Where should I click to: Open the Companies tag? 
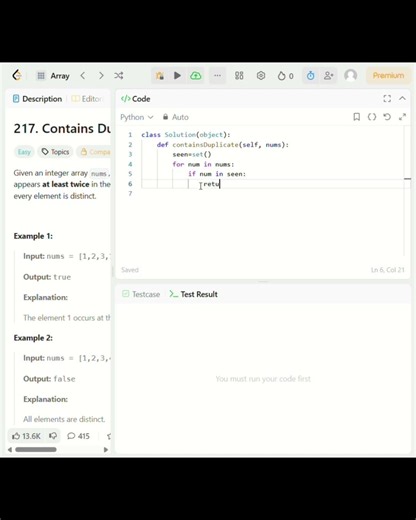pos(94,152)
